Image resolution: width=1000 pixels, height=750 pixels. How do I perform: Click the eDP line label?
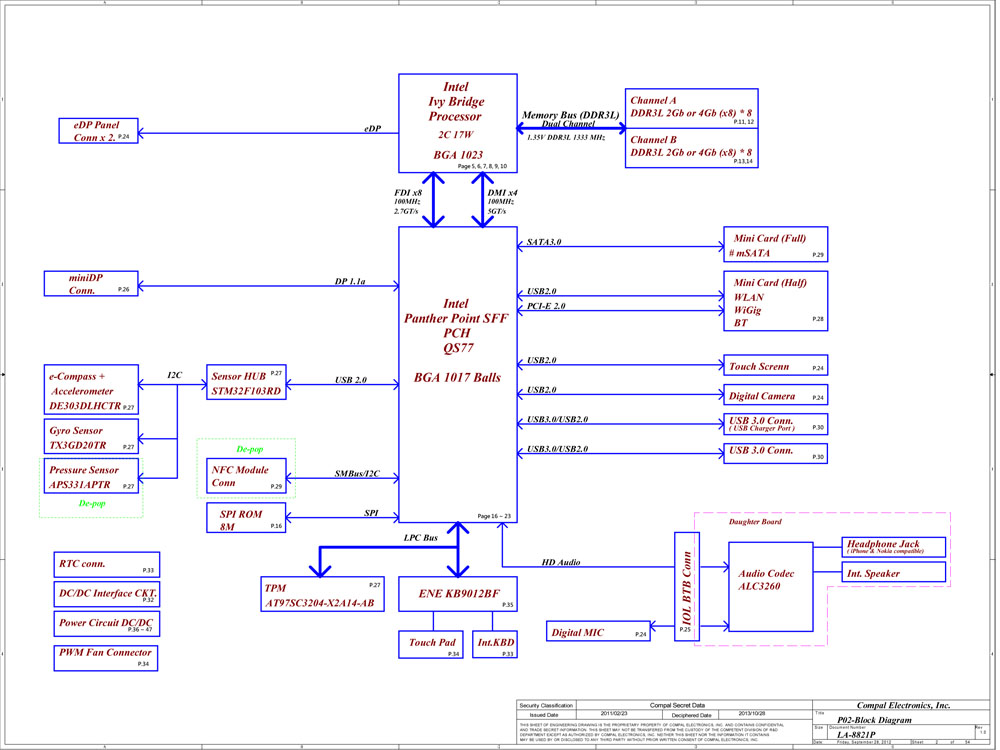(374, 129)
